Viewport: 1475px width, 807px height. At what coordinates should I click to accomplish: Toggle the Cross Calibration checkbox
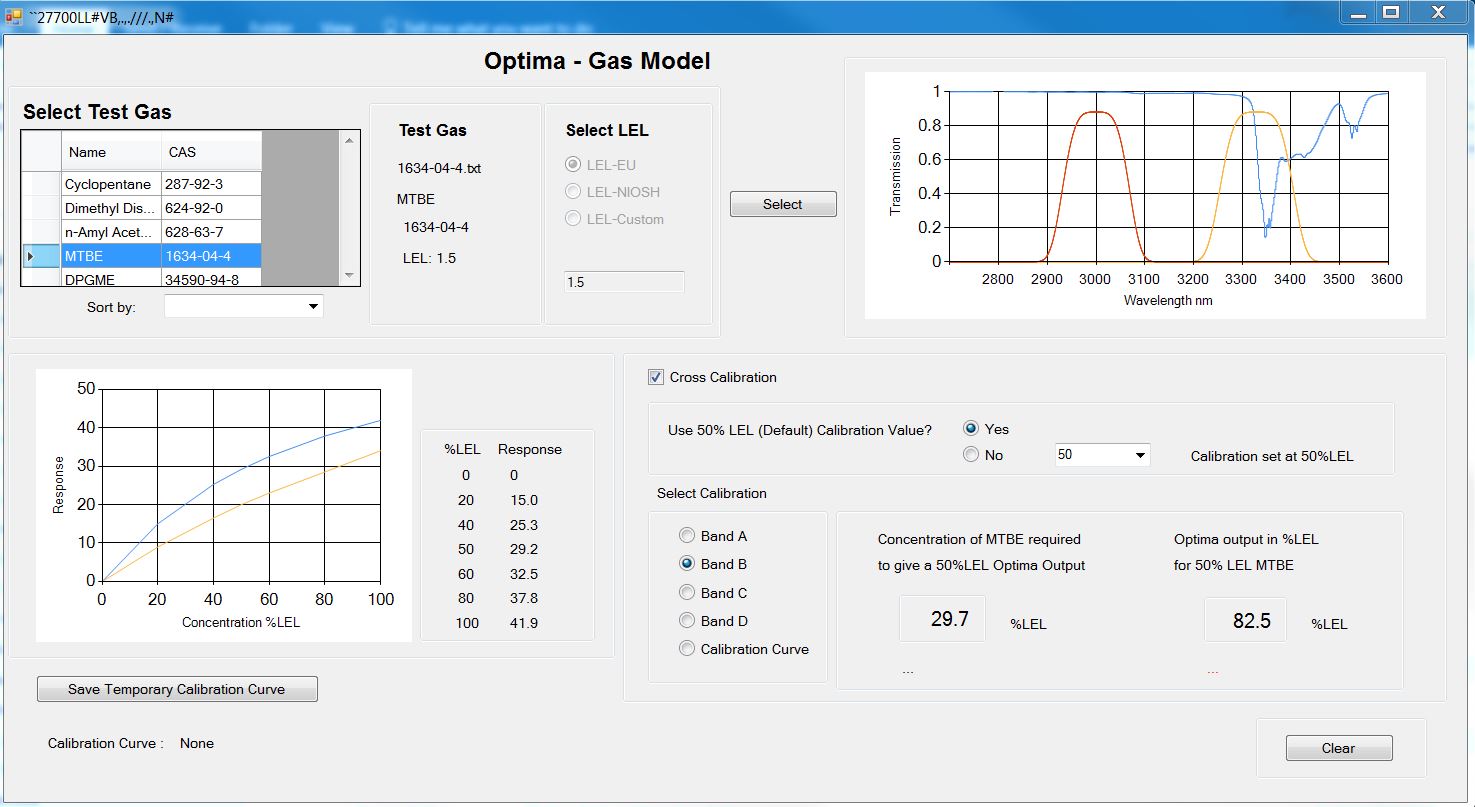click(656, 377)
